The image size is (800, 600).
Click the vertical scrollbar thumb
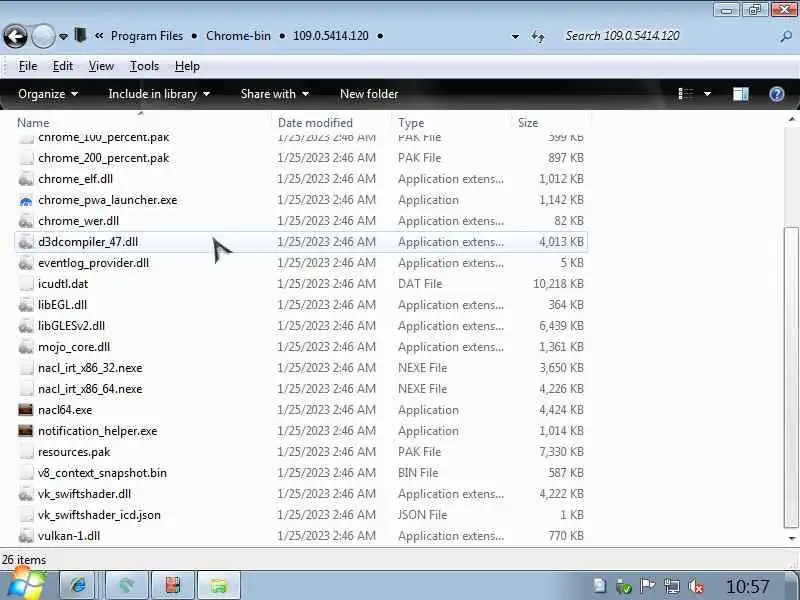point(791,377)
